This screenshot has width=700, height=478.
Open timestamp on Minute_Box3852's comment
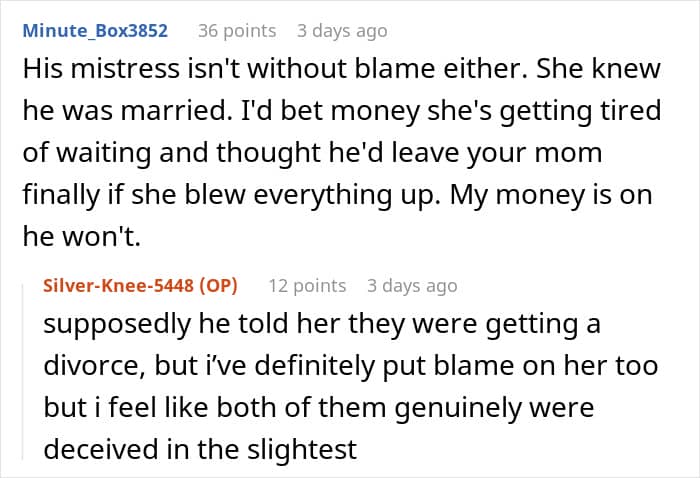coord(340,31)
